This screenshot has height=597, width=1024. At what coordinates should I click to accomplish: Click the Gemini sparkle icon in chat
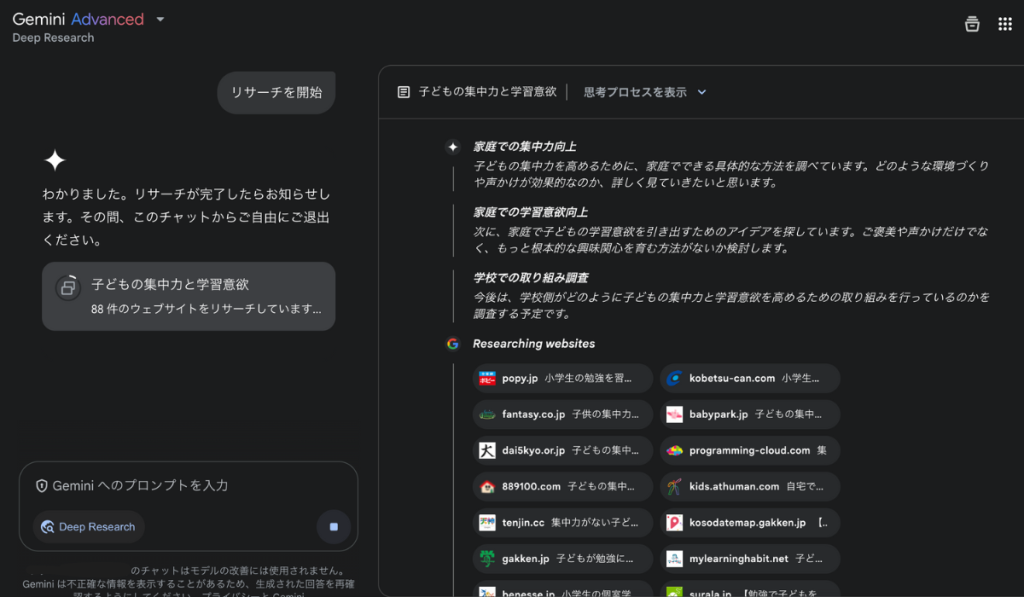pos(54,160)
